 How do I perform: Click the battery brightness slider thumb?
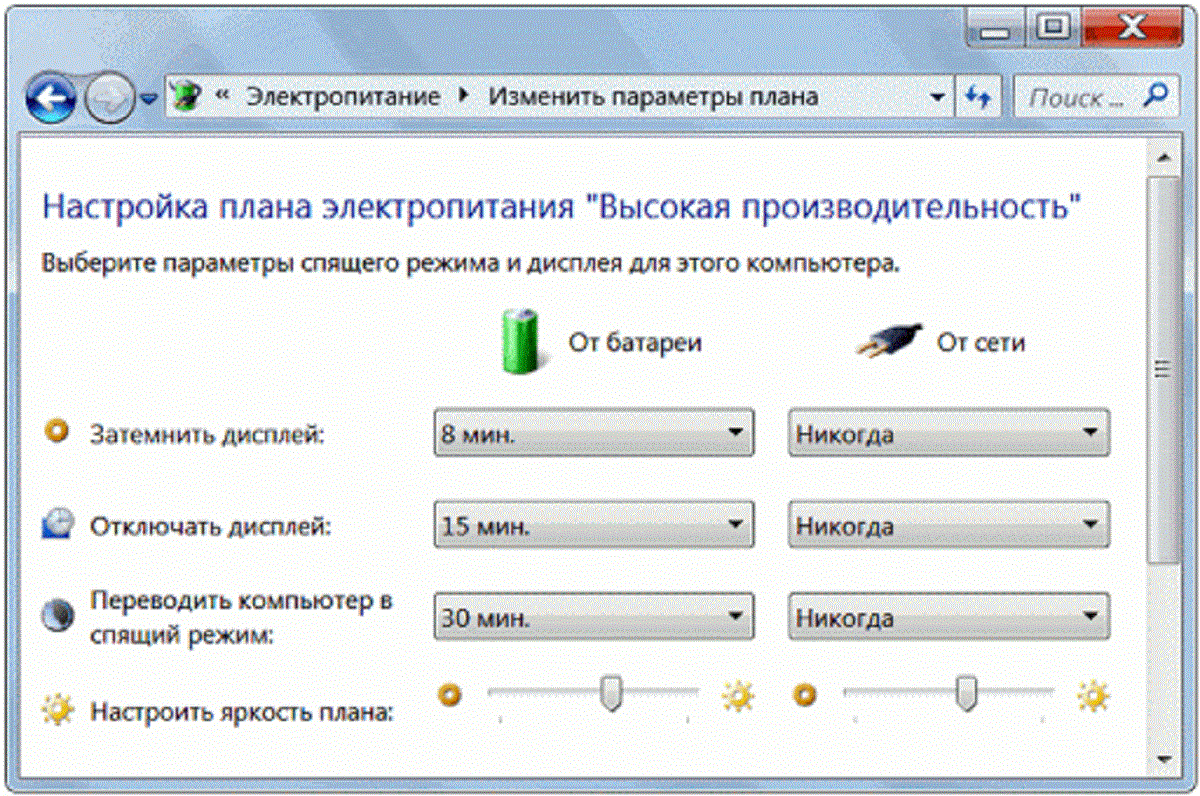point(611,693)
